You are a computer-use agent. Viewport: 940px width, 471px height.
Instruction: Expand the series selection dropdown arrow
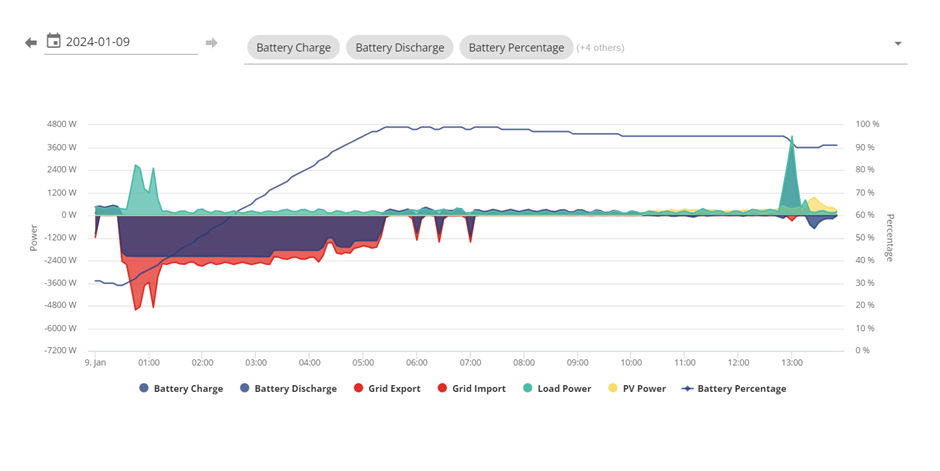[x=897, y=44]
